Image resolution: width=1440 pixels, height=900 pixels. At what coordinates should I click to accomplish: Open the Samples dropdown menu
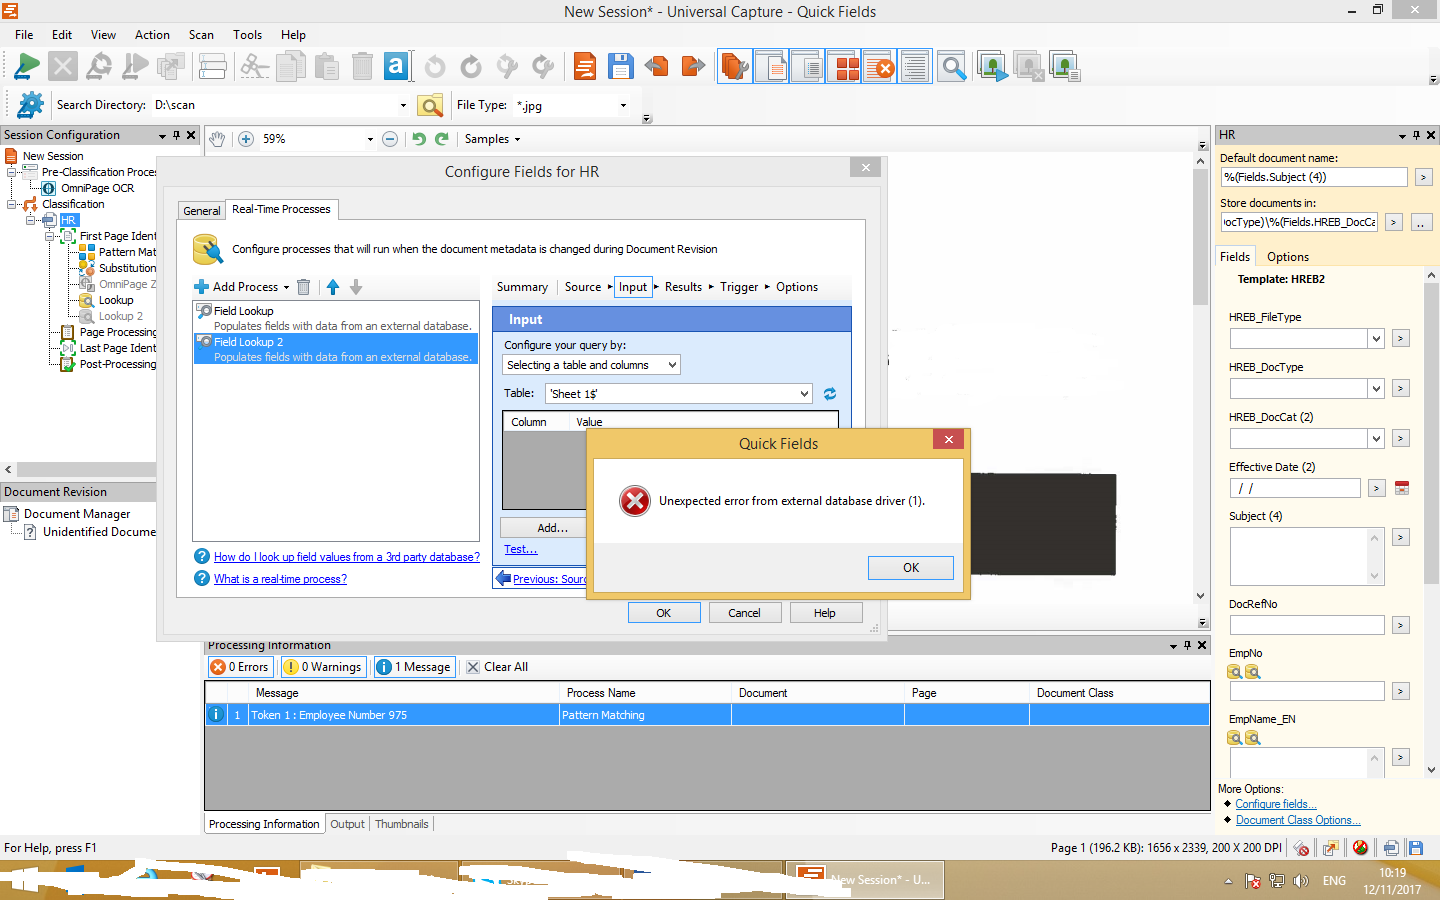coord(492,139)
